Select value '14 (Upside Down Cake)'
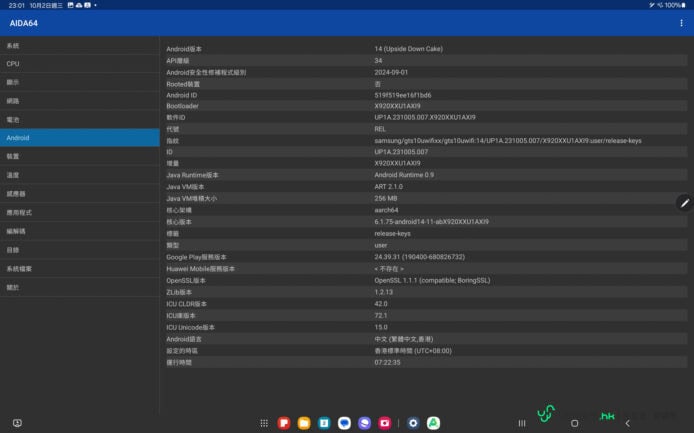Viewport: 694px width, 433px height. (x=409, y=49)
